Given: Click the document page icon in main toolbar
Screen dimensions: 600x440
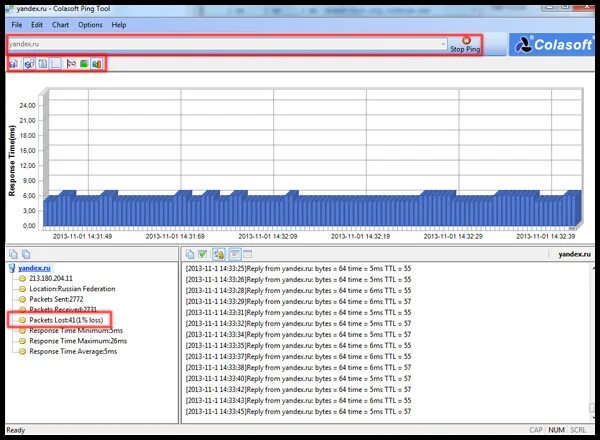Looking at the screenshot, I should coord(42,64).
